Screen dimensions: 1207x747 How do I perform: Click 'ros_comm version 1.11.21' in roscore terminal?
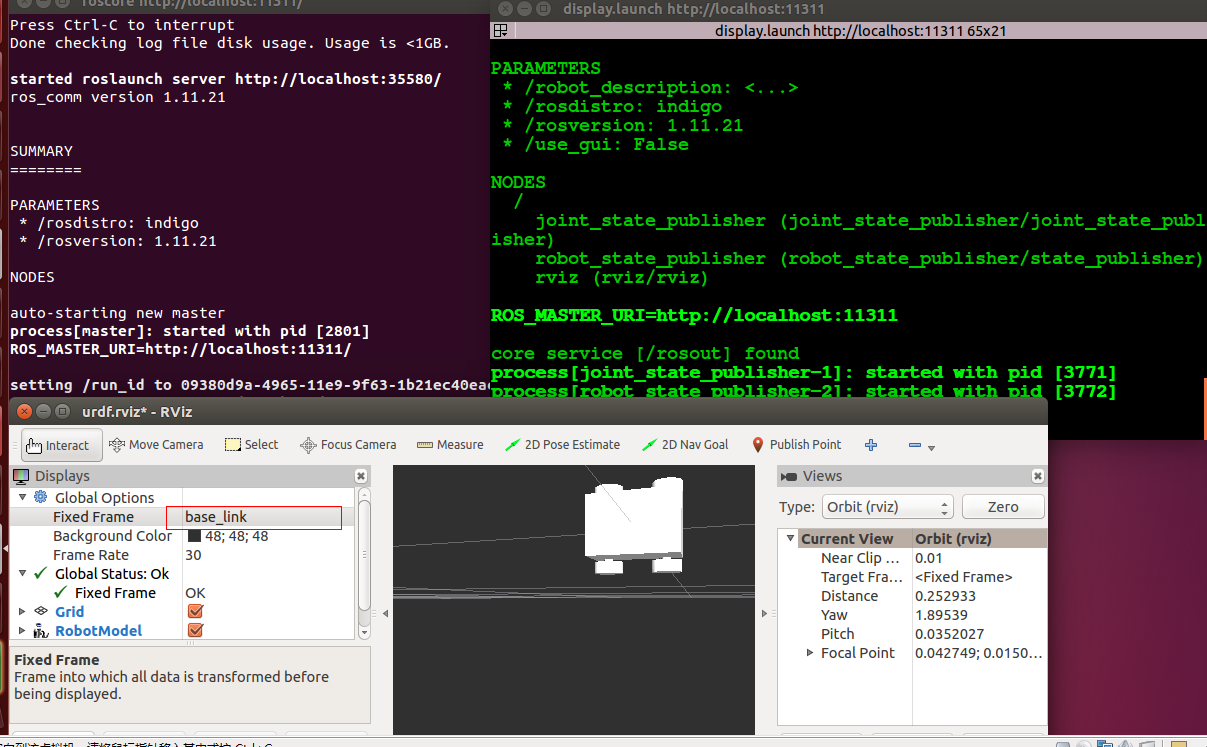[x=117, y=97]
